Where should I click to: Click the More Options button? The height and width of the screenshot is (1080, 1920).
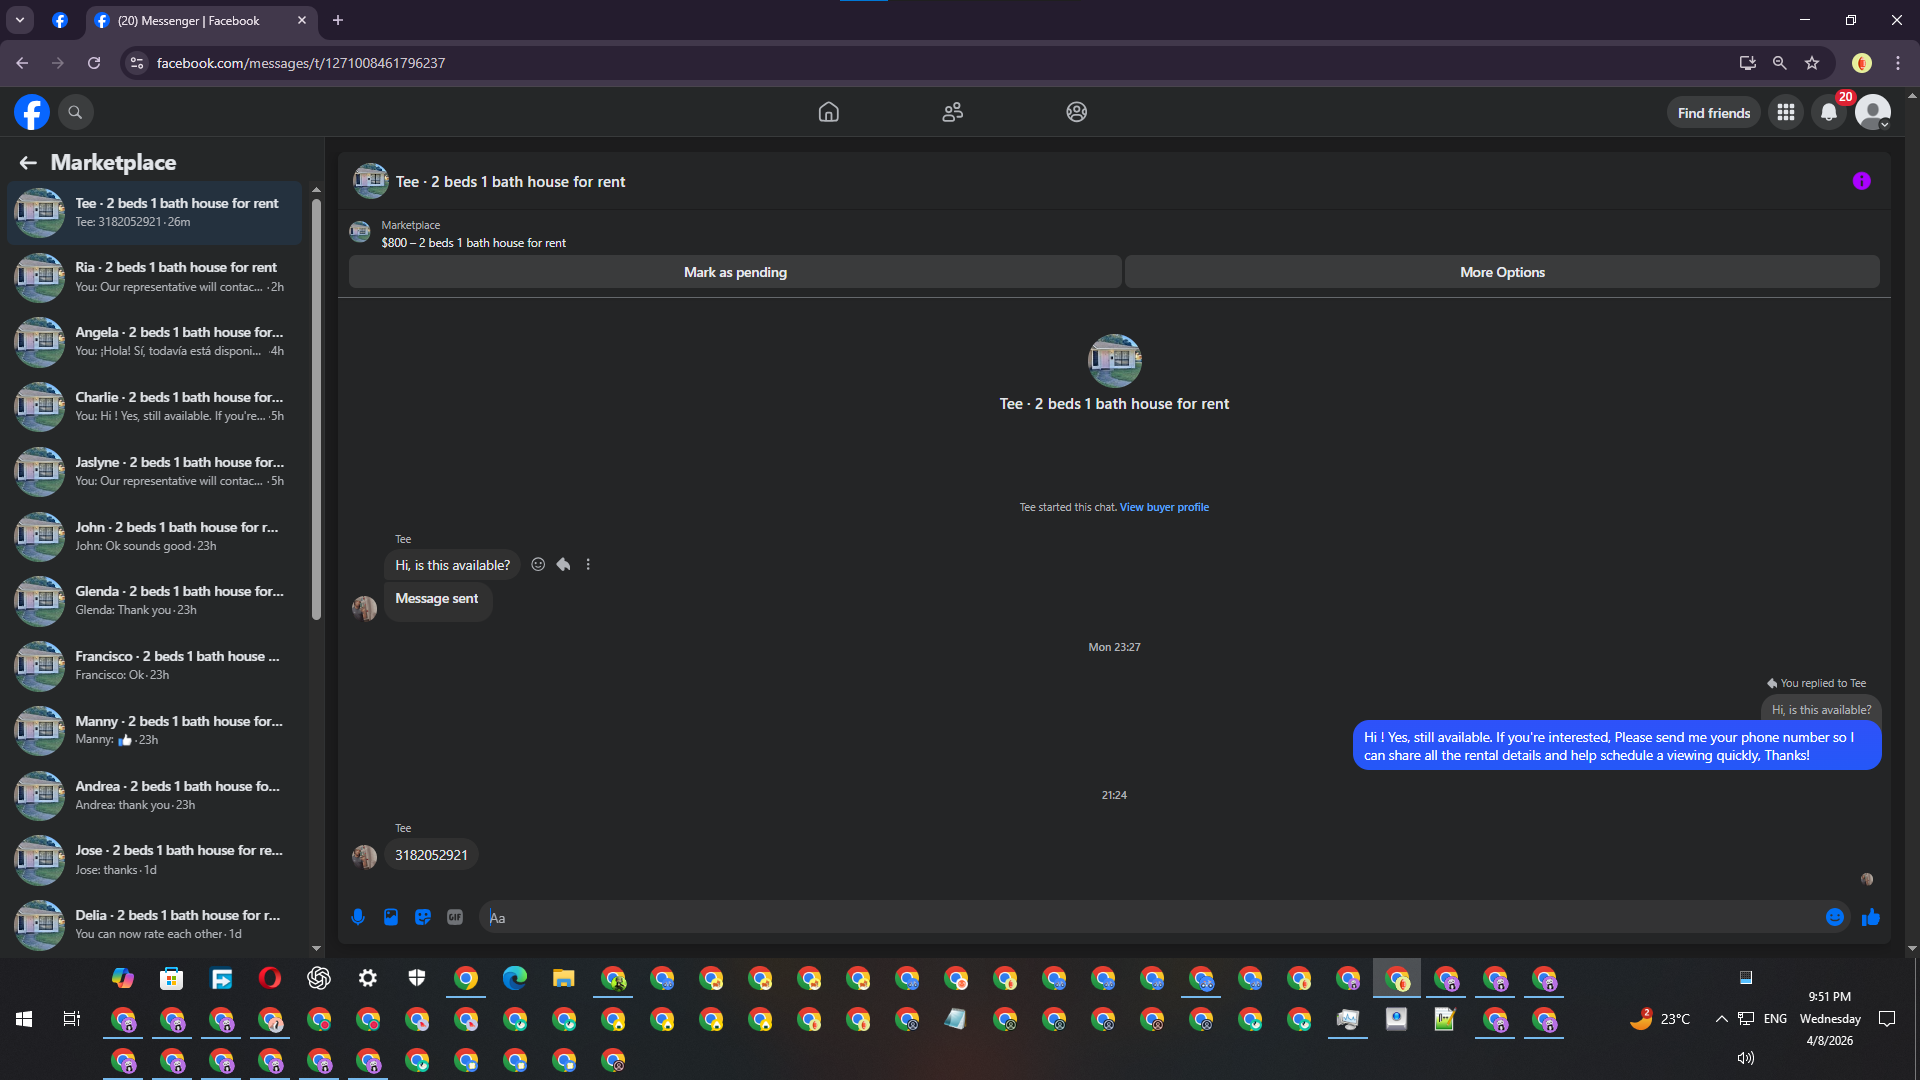(x=1502, y=272)
